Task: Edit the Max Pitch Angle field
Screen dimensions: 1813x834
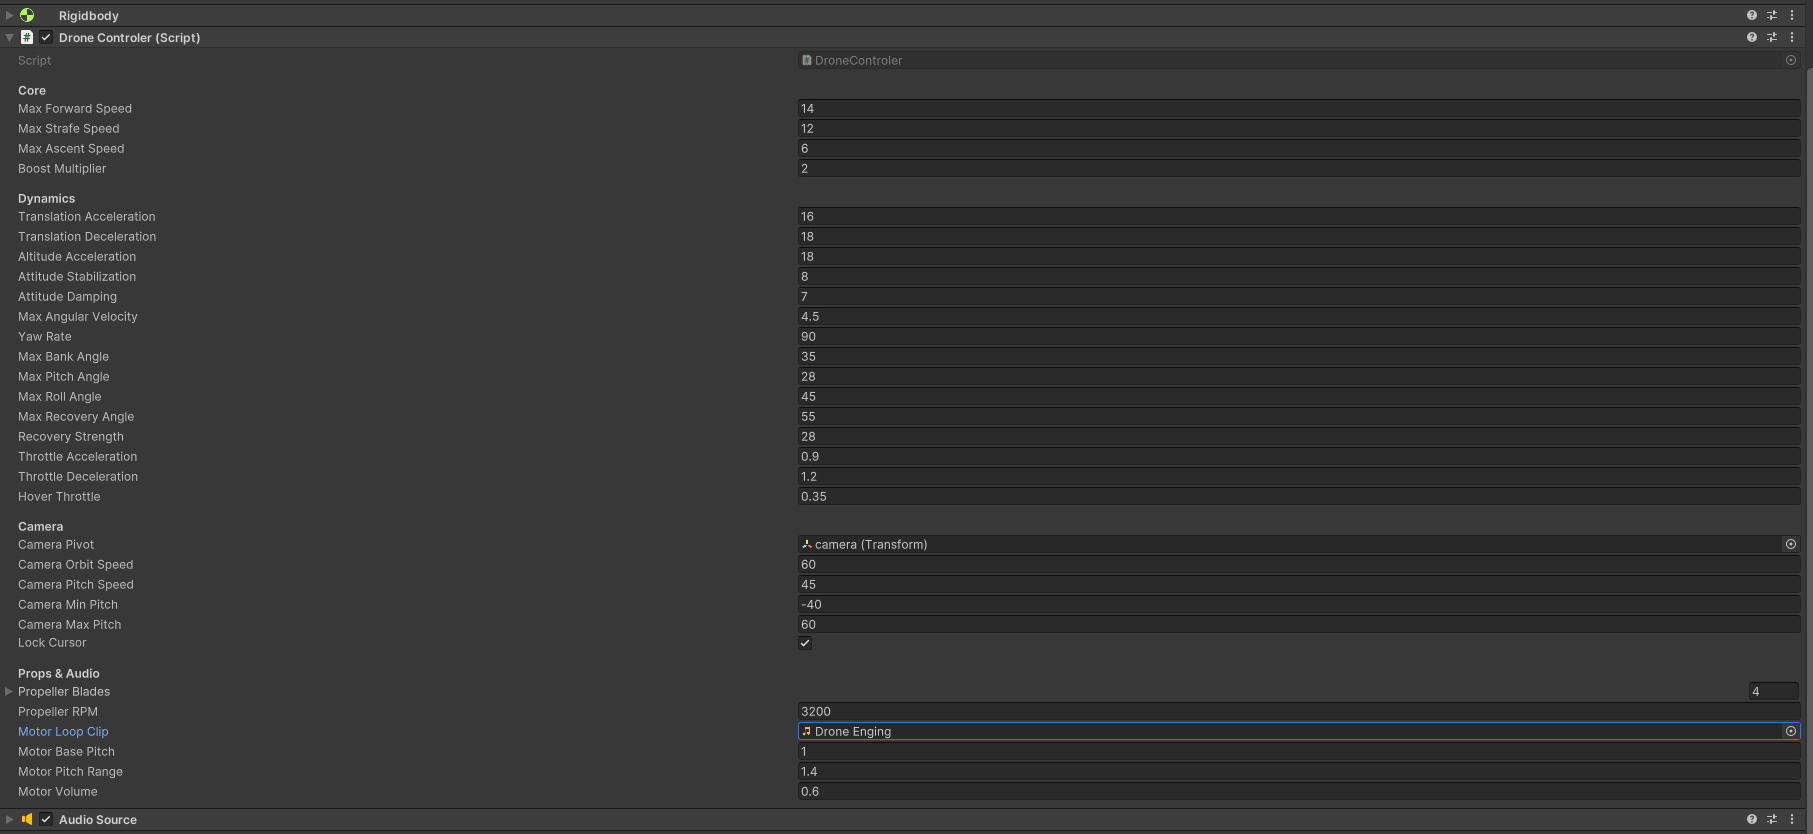Action: (1299, 376)
